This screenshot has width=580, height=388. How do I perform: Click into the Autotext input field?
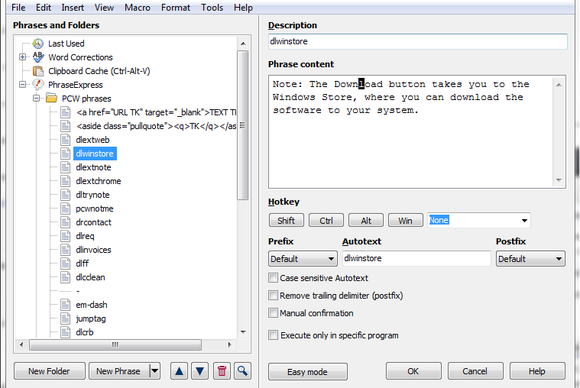pos(417,259)
